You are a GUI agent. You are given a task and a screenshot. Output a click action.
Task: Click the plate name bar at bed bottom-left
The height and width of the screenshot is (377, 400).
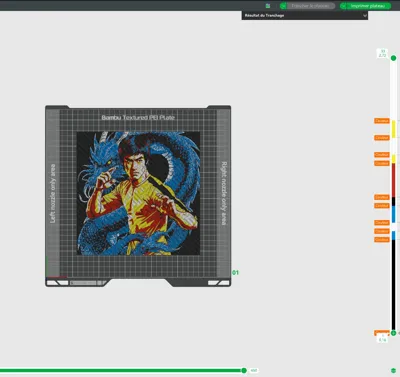[83, 283]
